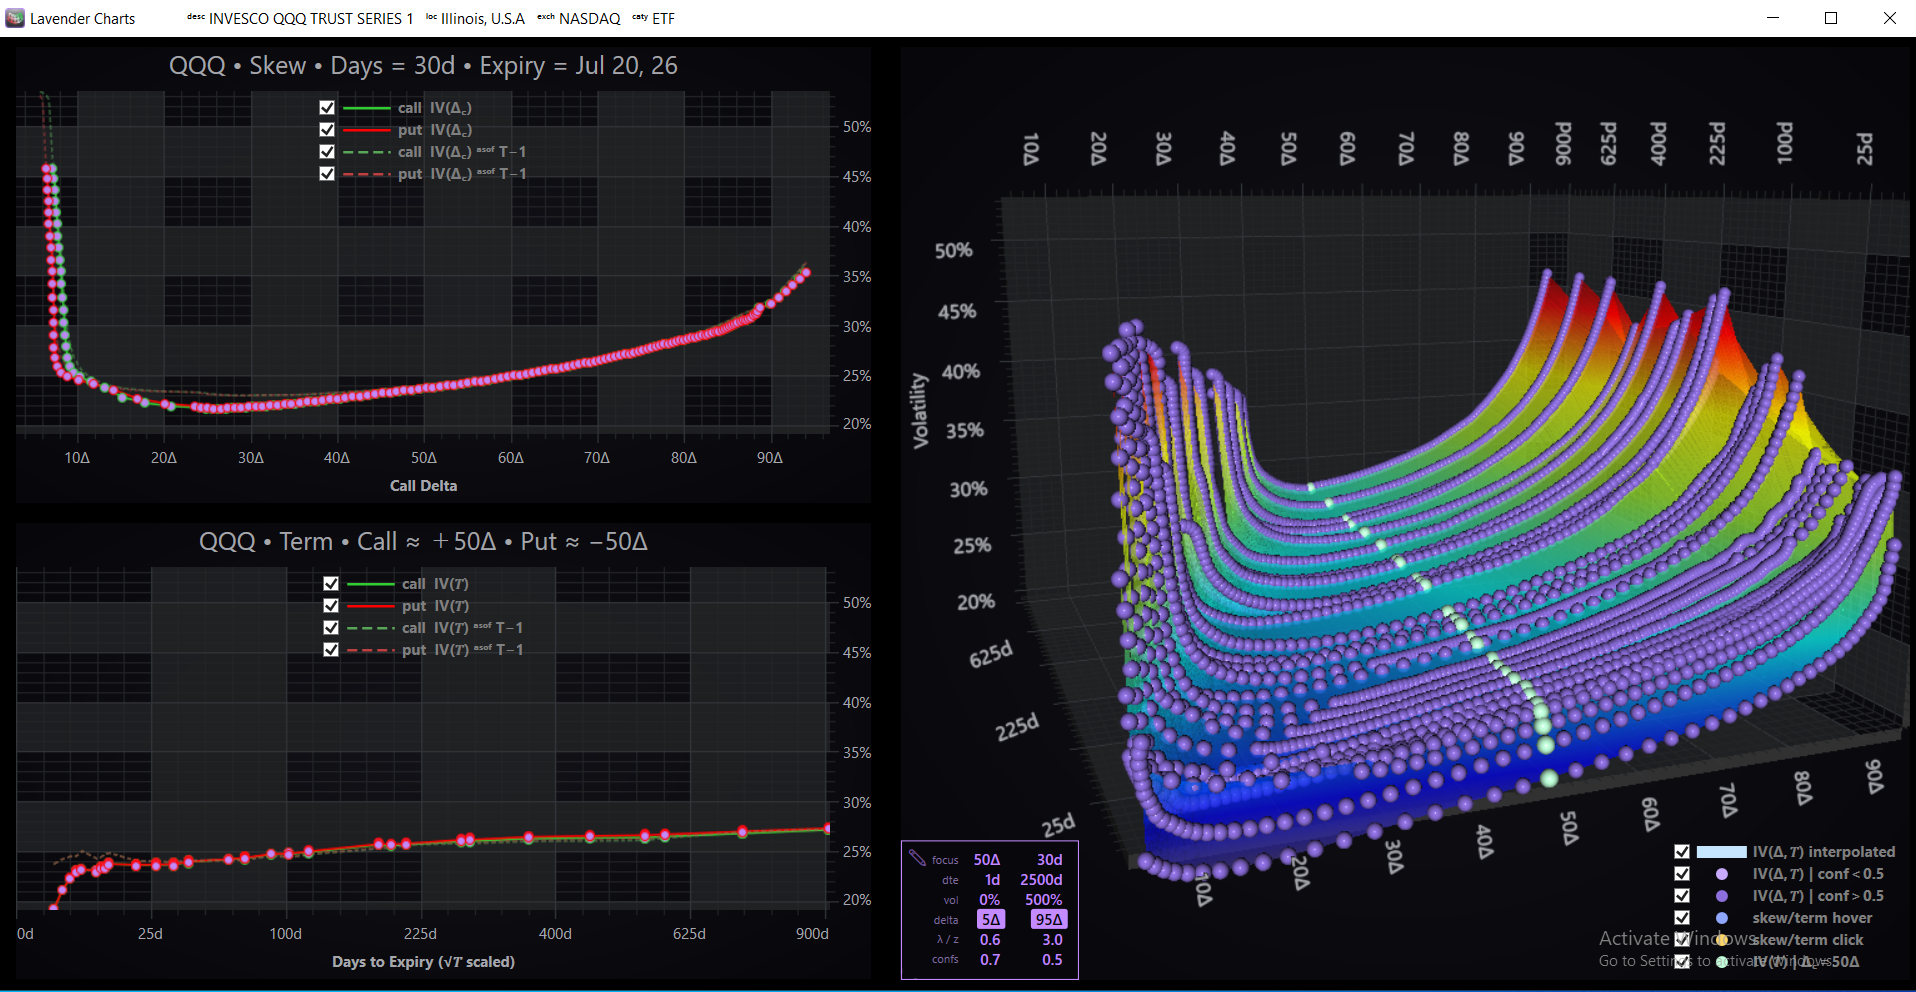Select the highlighted 95Δ delta maximum
1916x992 pixels.
[x=1049, y=920]
